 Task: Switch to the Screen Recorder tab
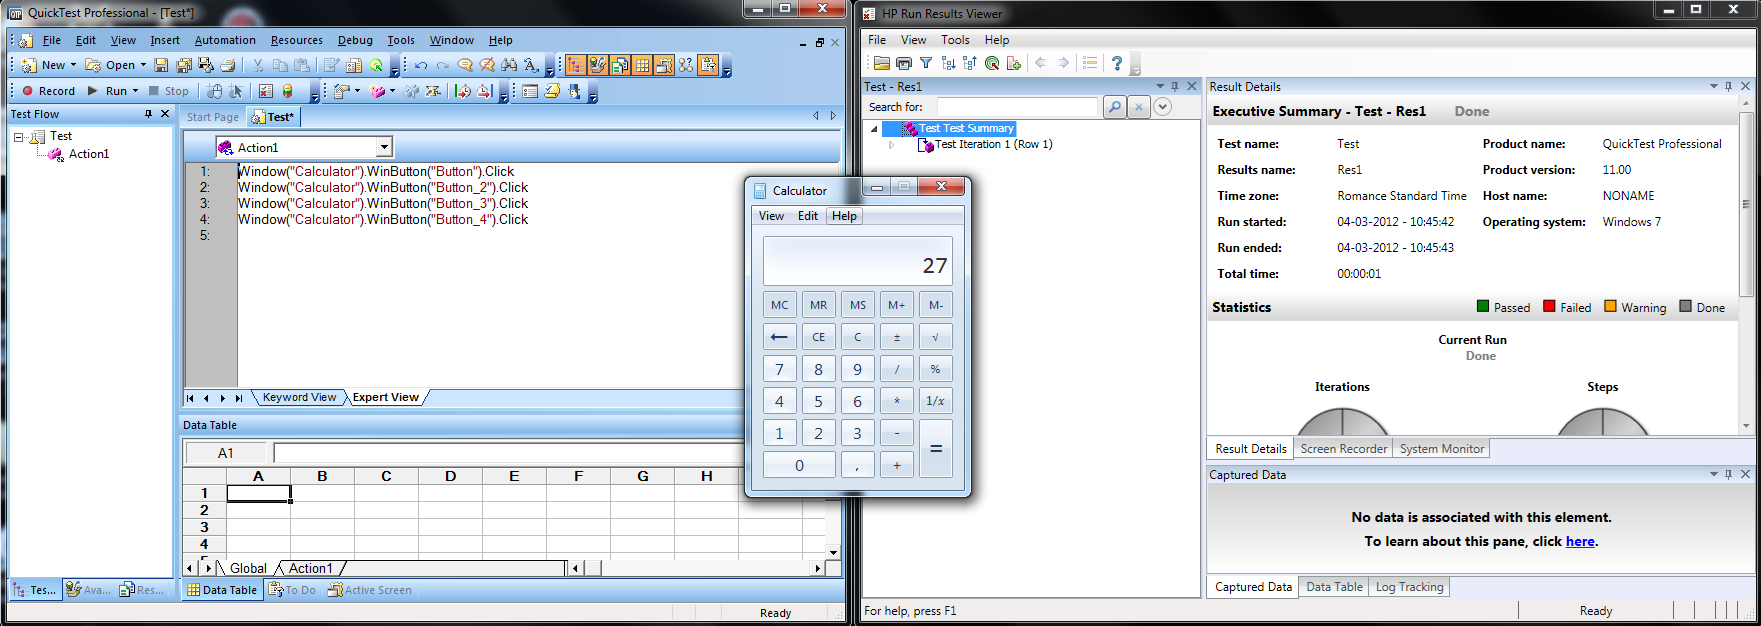pyautogui.click(x=1343, y=449)
